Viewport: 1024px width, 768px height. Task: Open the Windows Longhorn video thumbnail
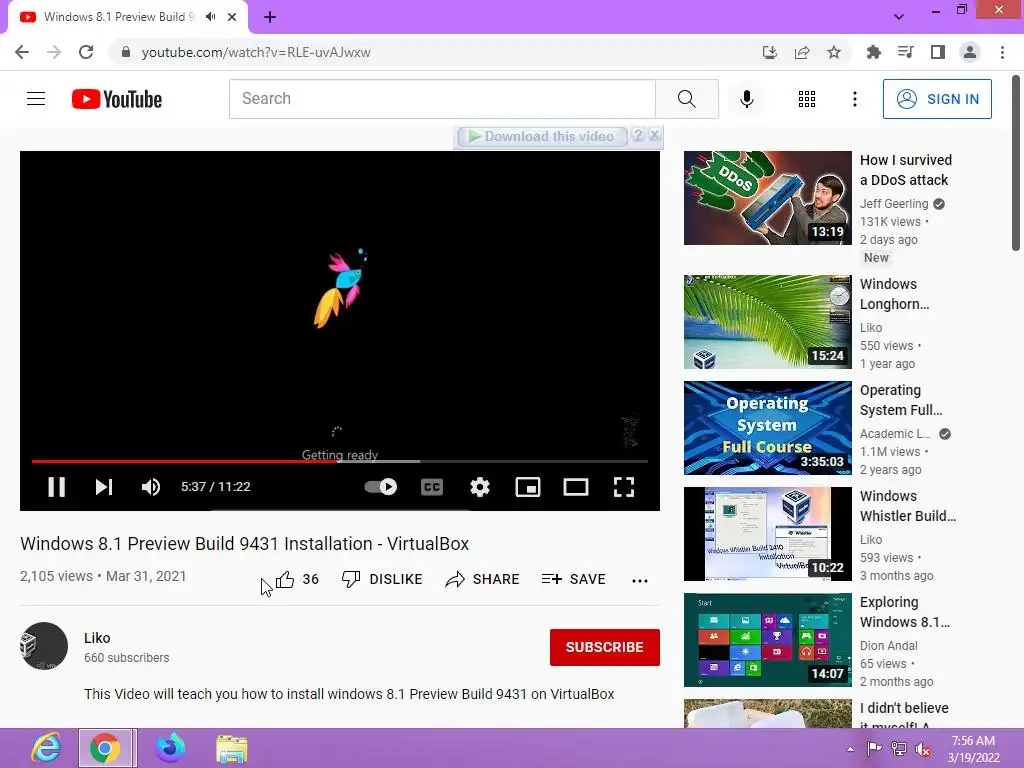tap(767, 322)
